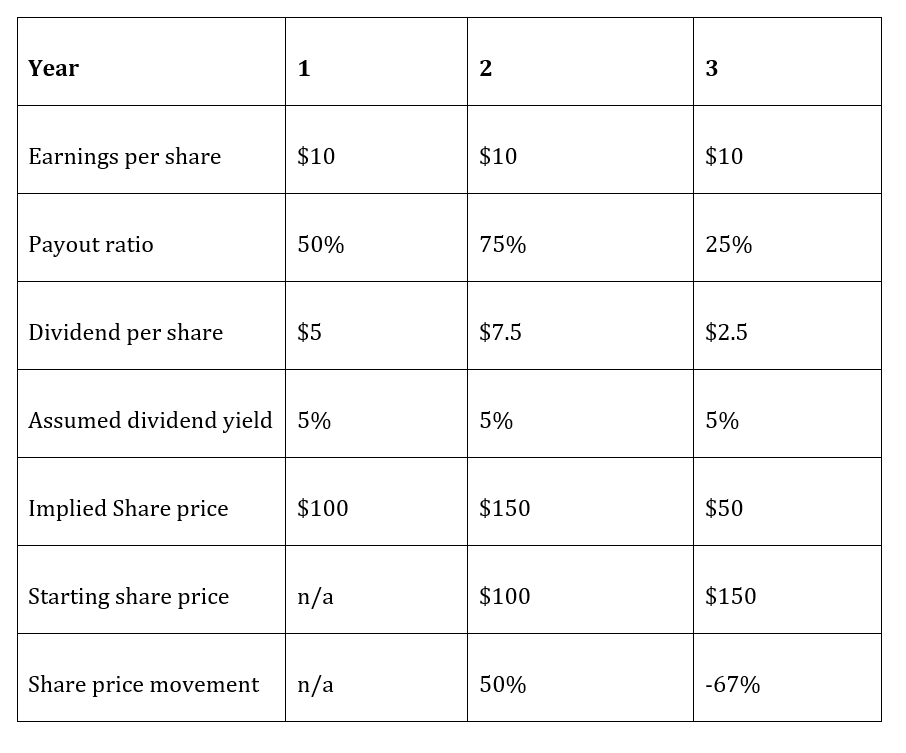
Task: Select the Year 2 column header
Action: click(x=485, y=68)
